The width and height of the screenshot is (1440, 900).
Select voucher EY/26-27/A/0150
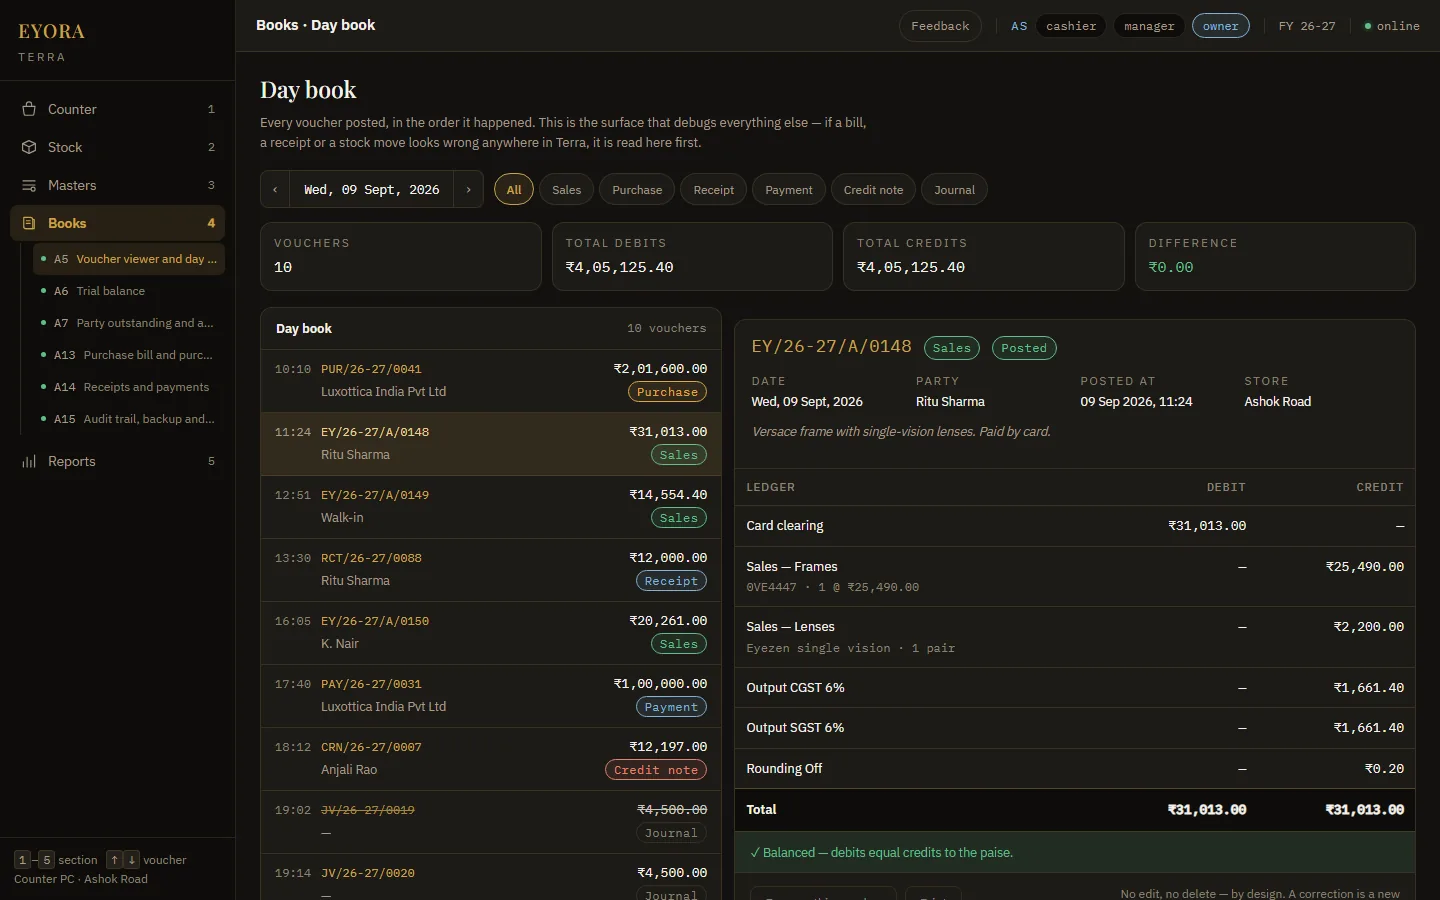[x=491, y=633]
